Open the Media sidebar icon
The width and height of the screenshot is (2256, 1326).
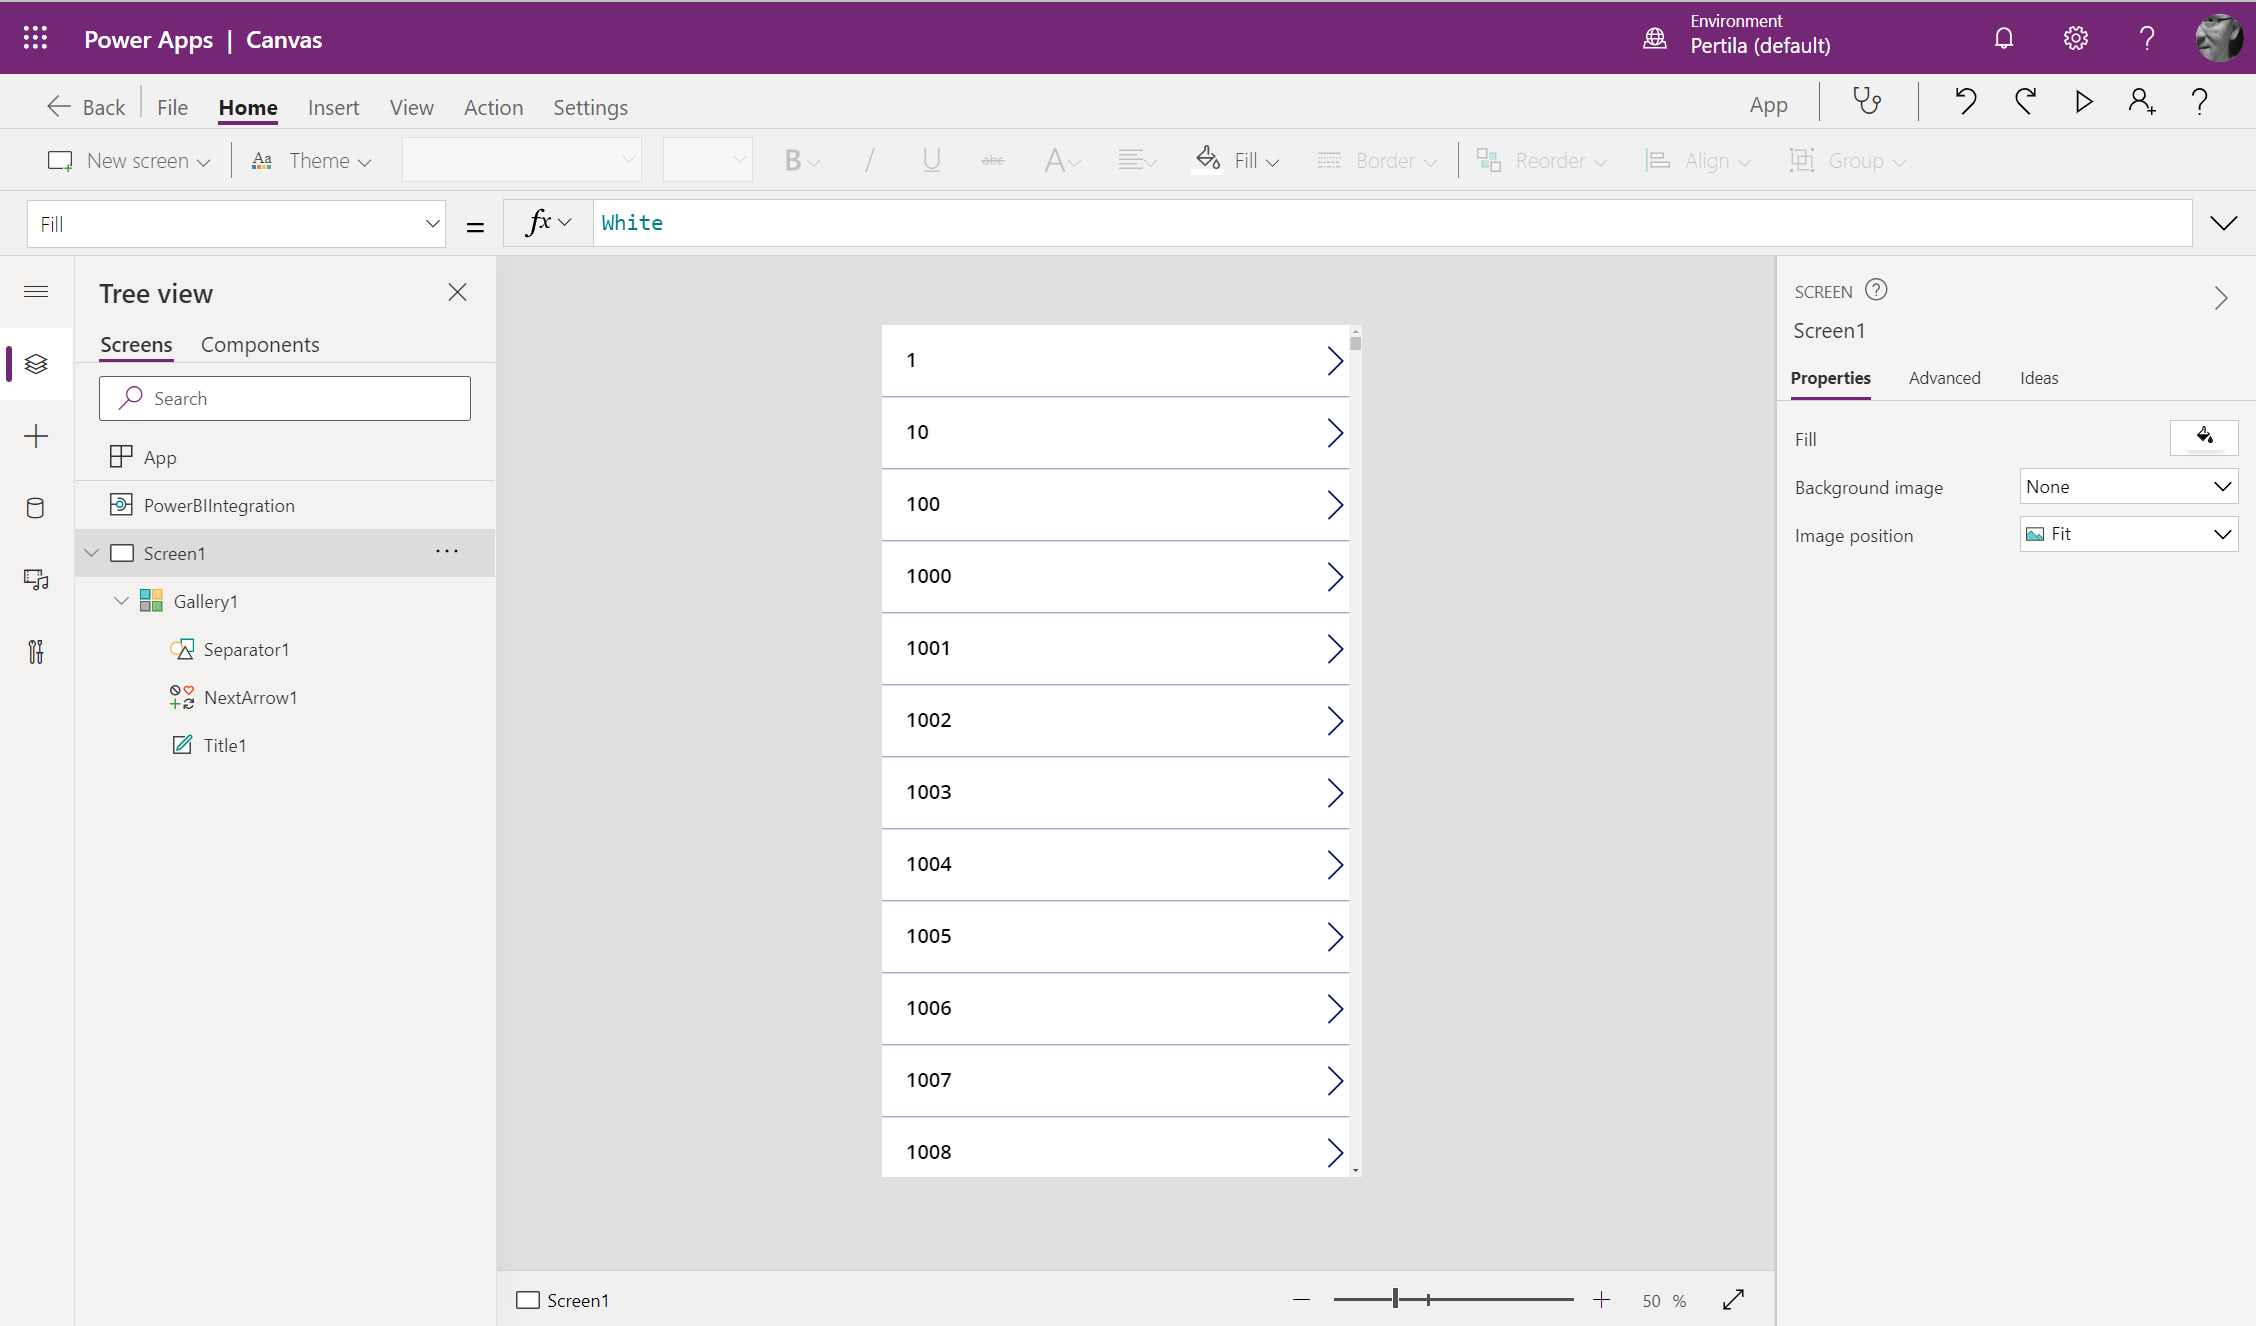coord(36,580)
